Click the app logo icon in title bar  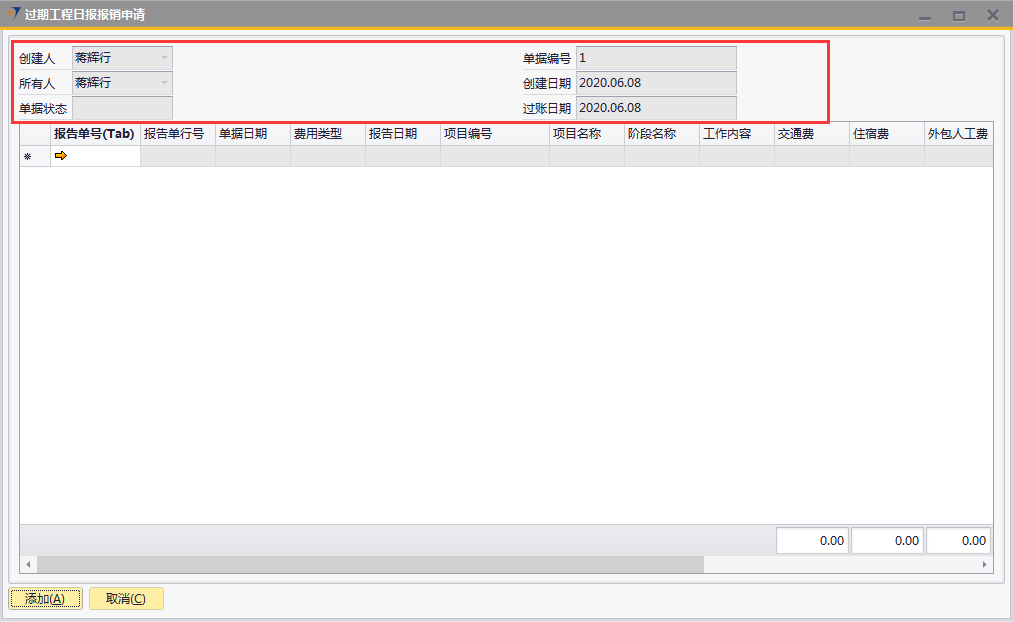13,14
